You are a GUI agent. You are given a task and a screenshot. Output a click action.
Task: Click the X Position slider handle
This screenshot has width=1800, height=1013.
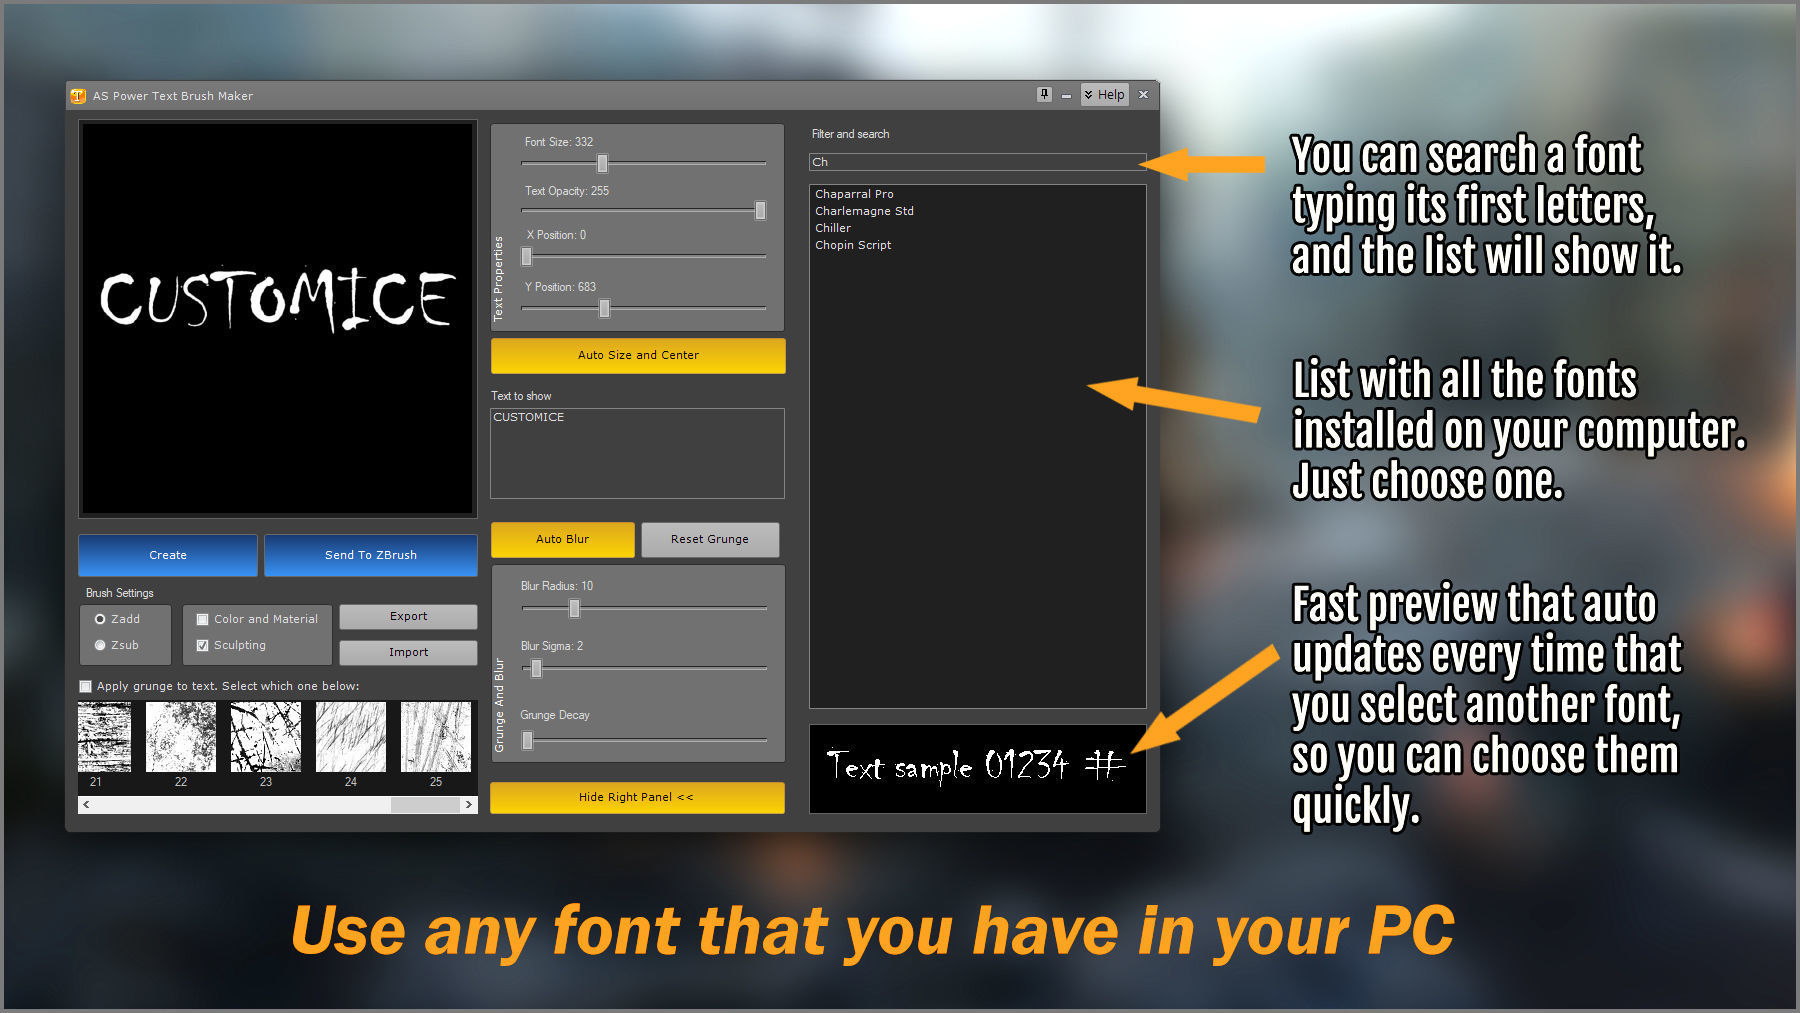coord(527,257)
